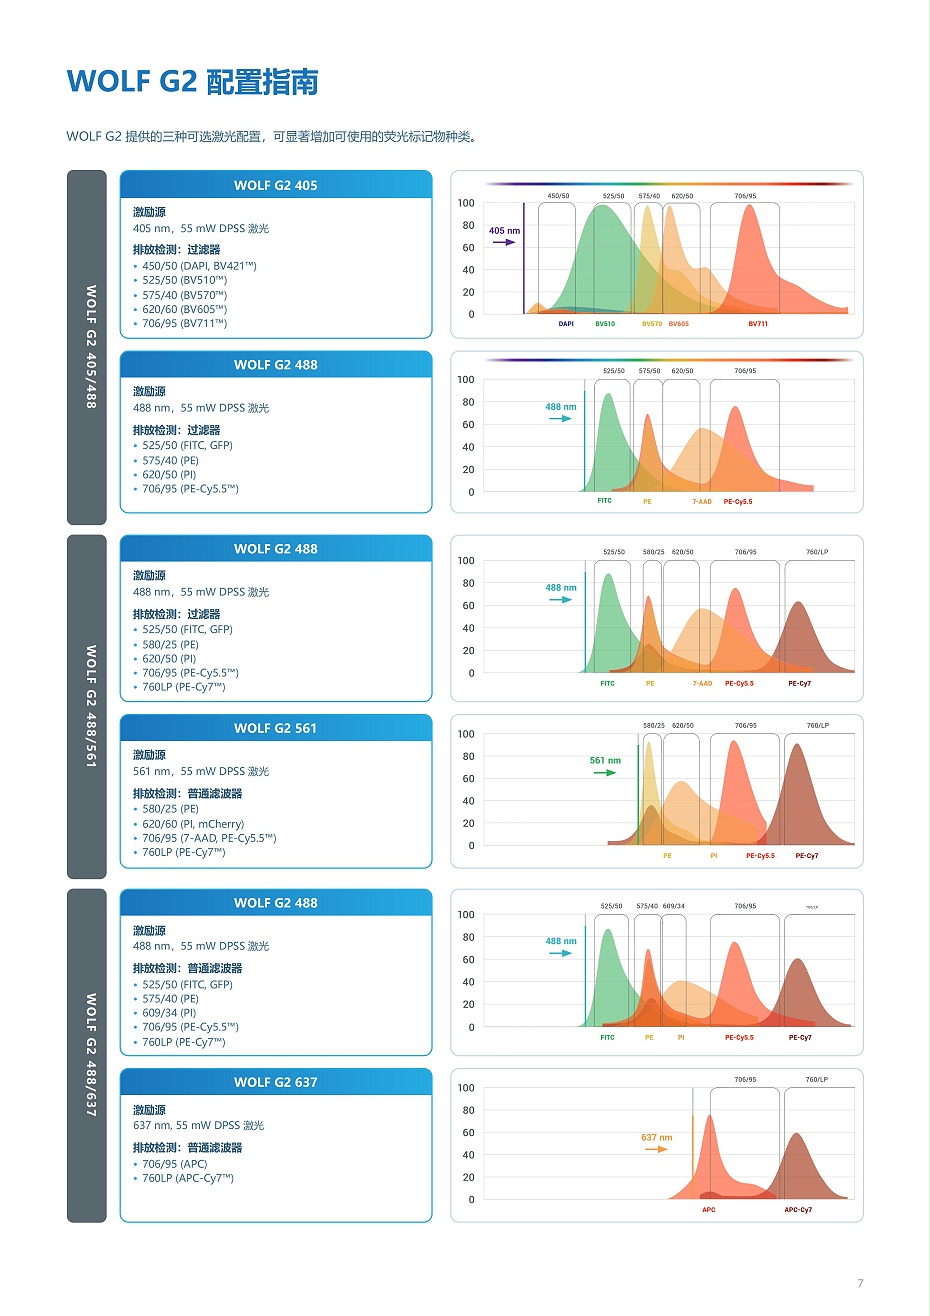The width and height of the screenshot is (930, 1316).
Task: Click the "561 nm" laser label in the chart
Action: tap(605, 761)
